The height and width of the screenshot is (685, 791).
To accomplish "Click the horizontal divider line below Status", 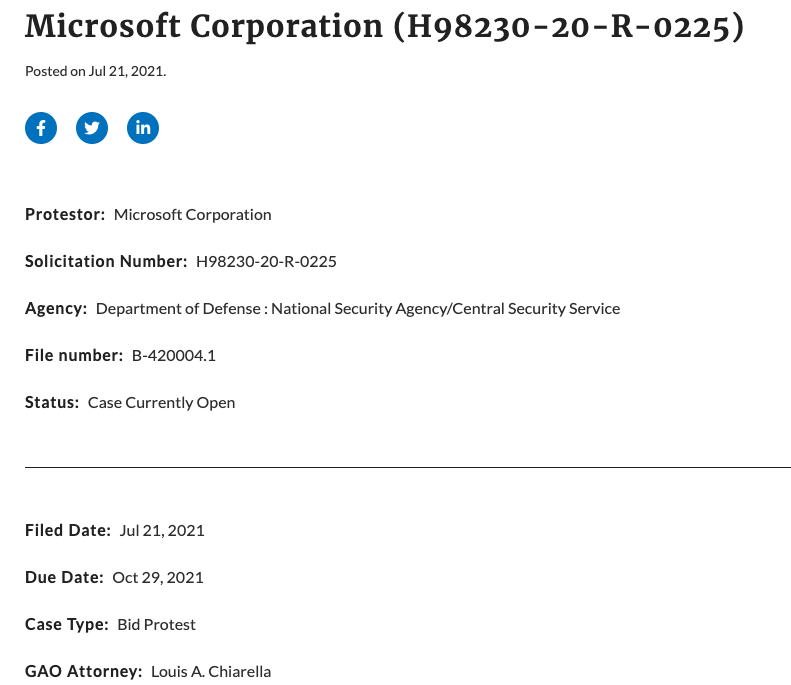I will coord(408,468).
